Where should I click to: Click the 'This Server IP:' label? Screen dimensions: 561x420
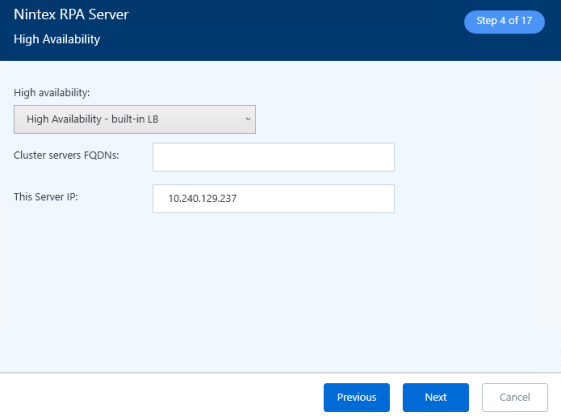pos(46,197)
